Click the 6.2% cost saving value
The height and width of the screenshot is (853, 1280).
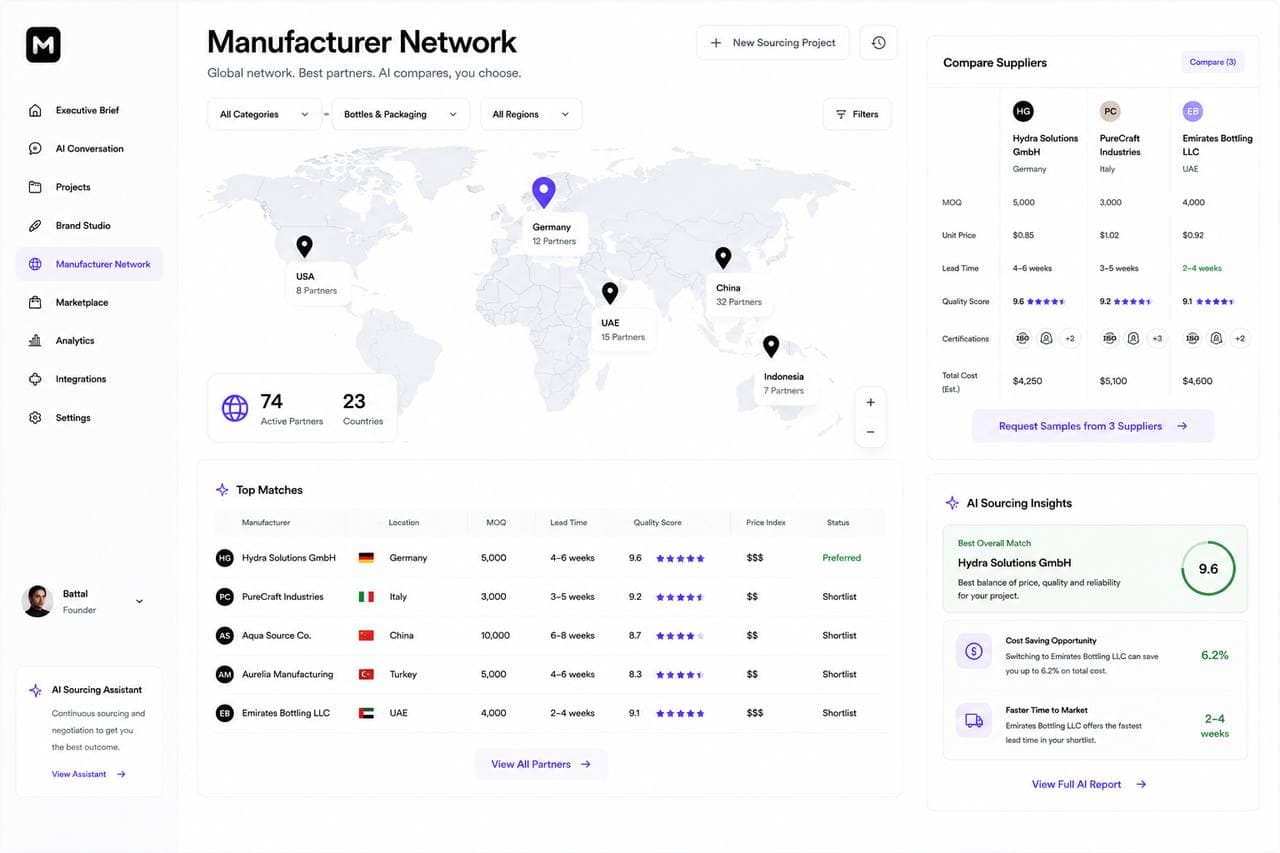point(1215,655)
